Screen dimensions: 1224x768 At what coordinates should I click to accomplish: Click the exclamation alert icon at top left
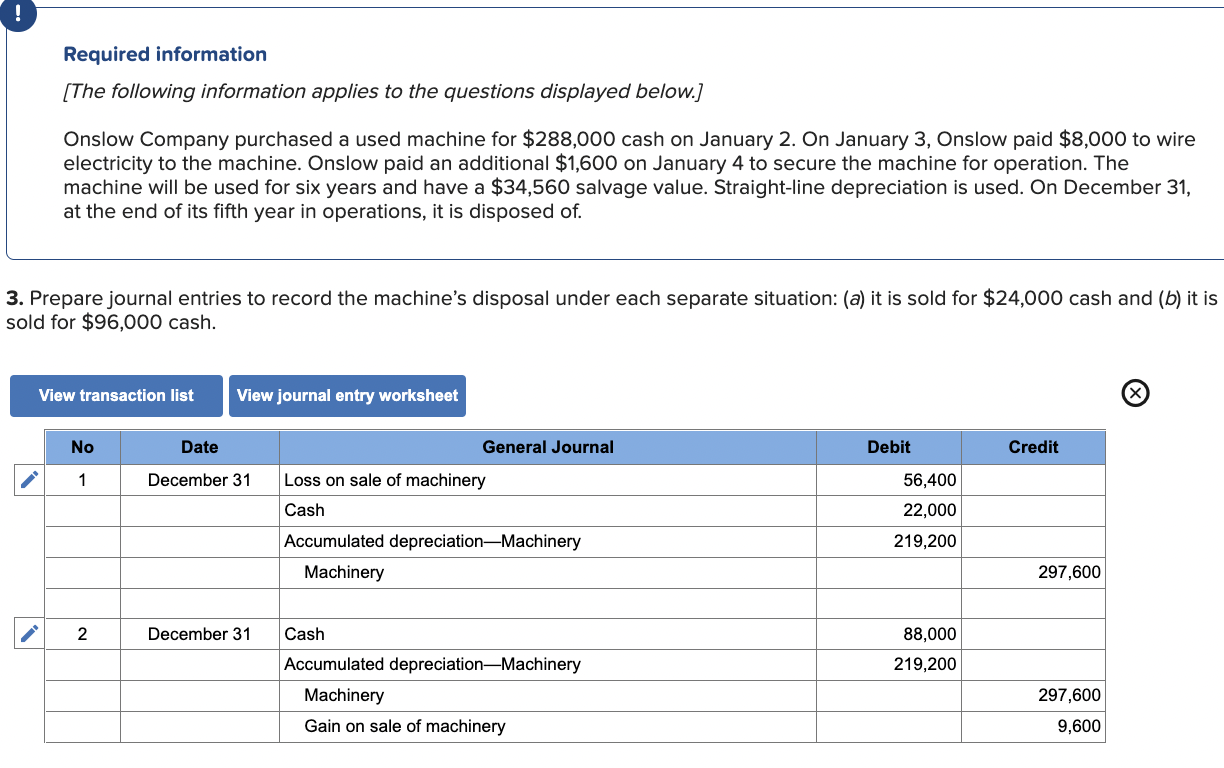click(x=18, y=15)
